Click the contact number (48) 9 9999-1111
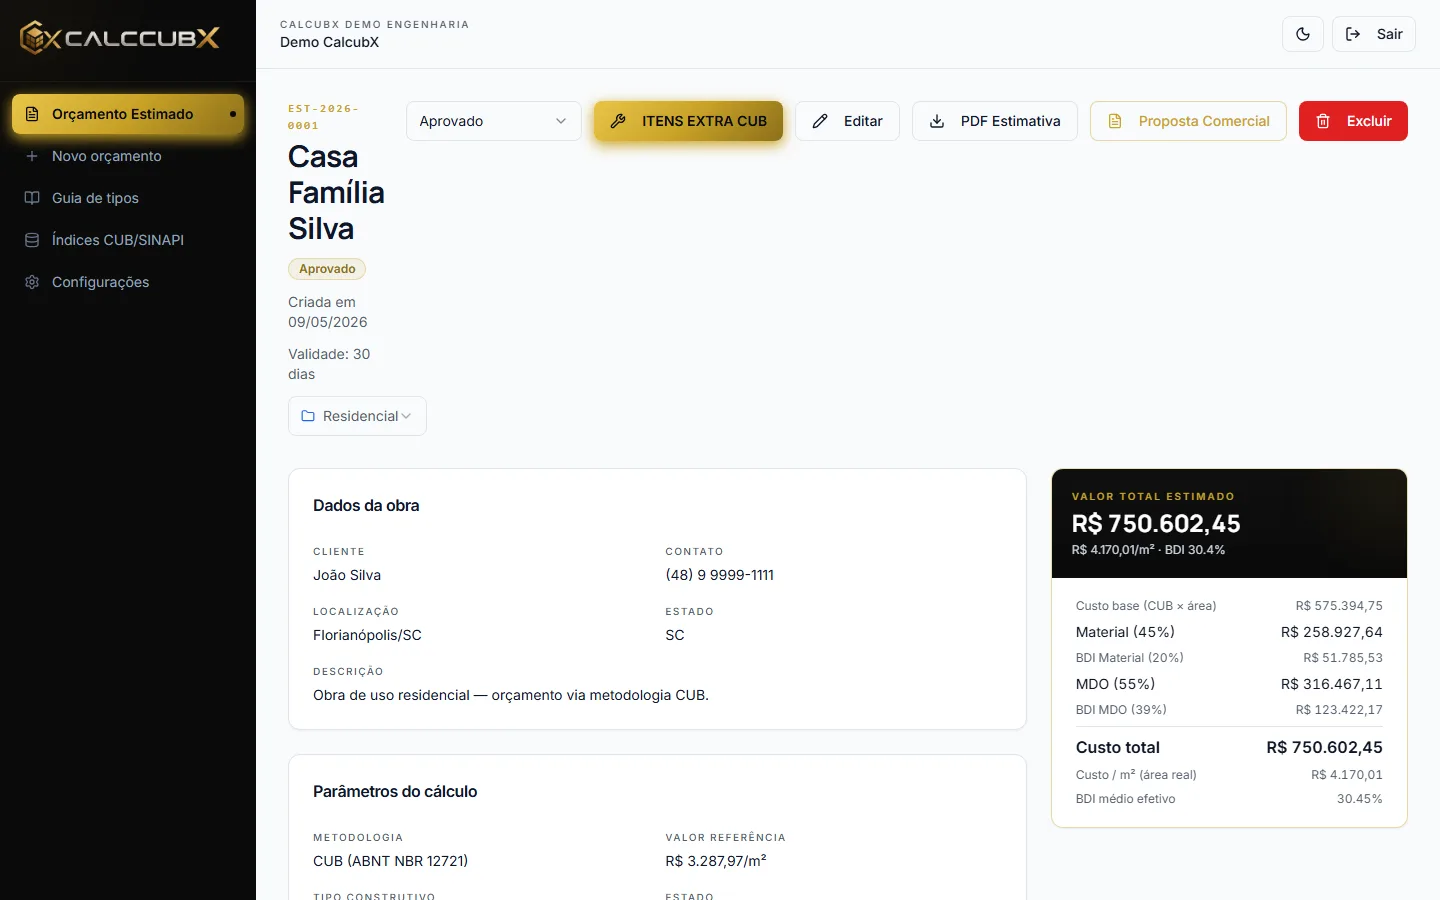 pyautogui.click(x=720, y=575)
